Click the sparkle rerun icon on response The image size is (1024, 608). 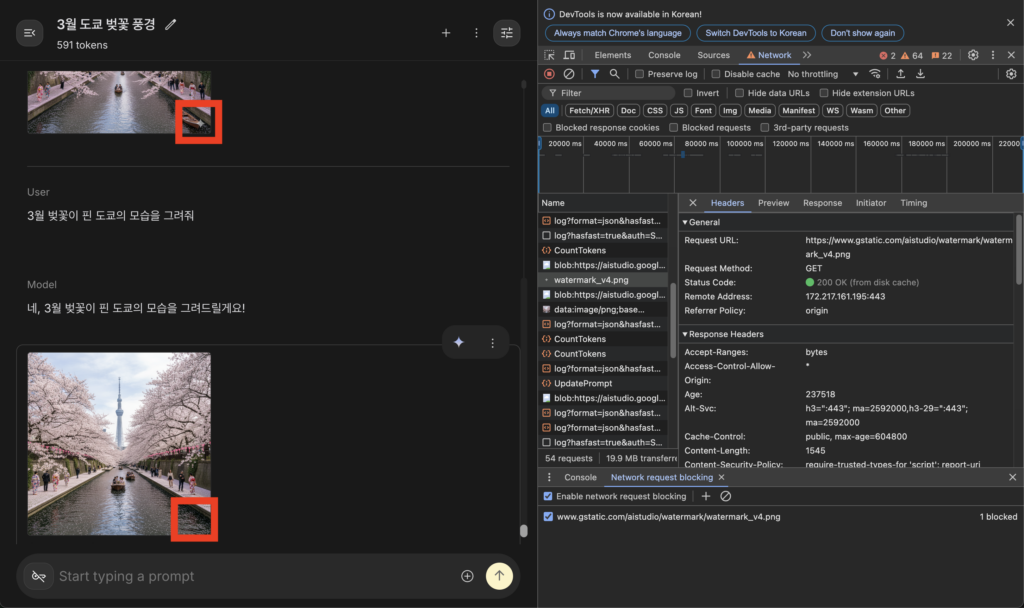(459, 342)
